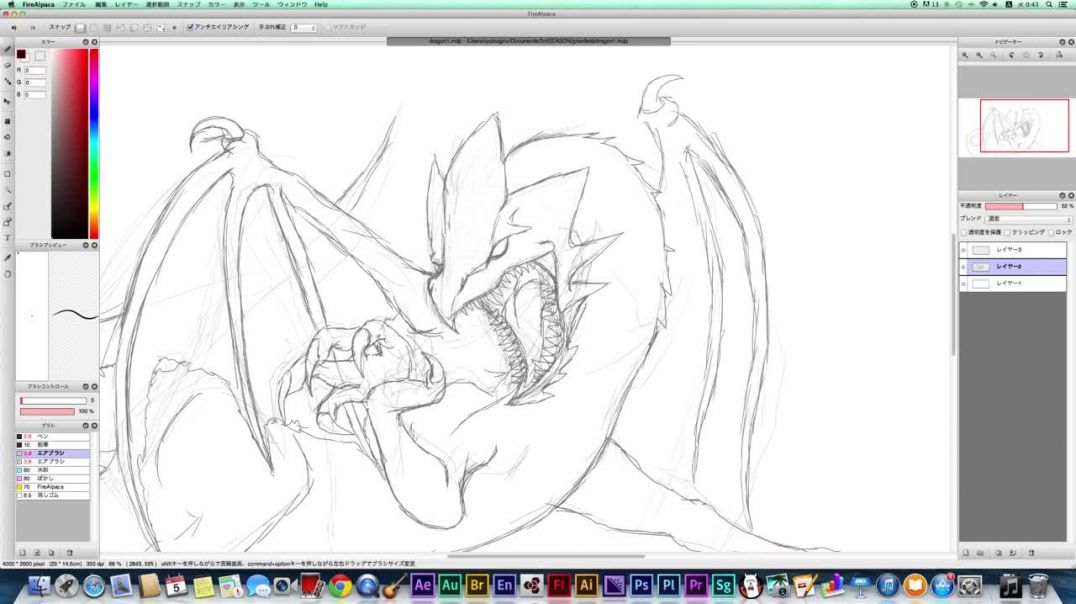Choose the crisscross grid snap icon
1076x604 pixels.
pyautogui.click(x=107, y=27)
